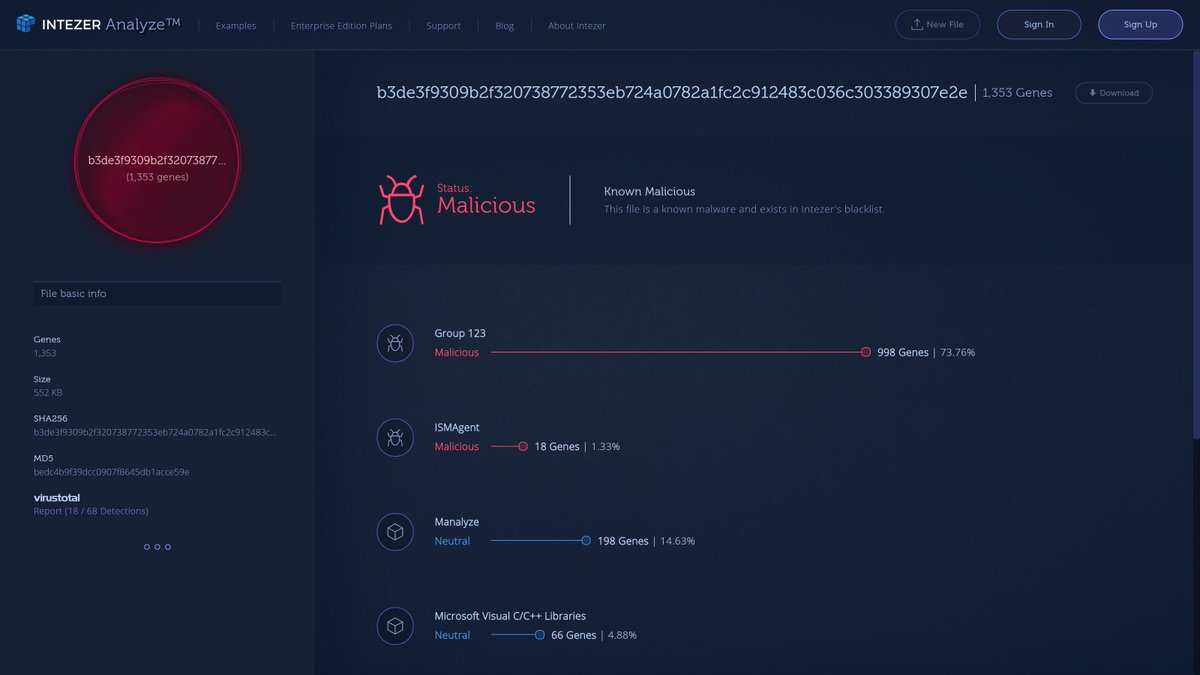Click the Genes 1,353 value in sidebar
The image size is (1200, 675).
(x=45, y=353)
